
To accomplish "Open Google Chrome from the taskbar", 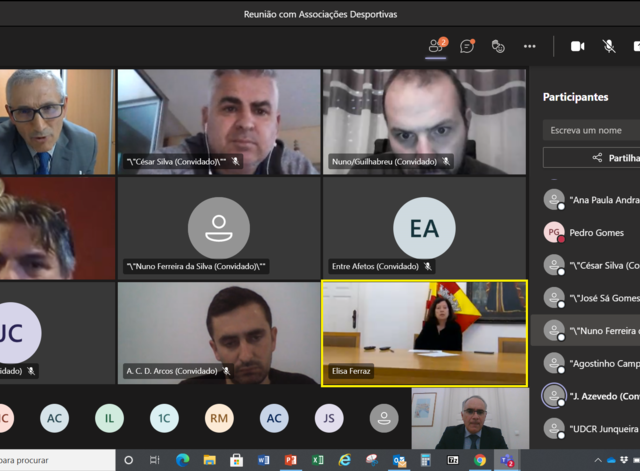I will tap(480, 460).
